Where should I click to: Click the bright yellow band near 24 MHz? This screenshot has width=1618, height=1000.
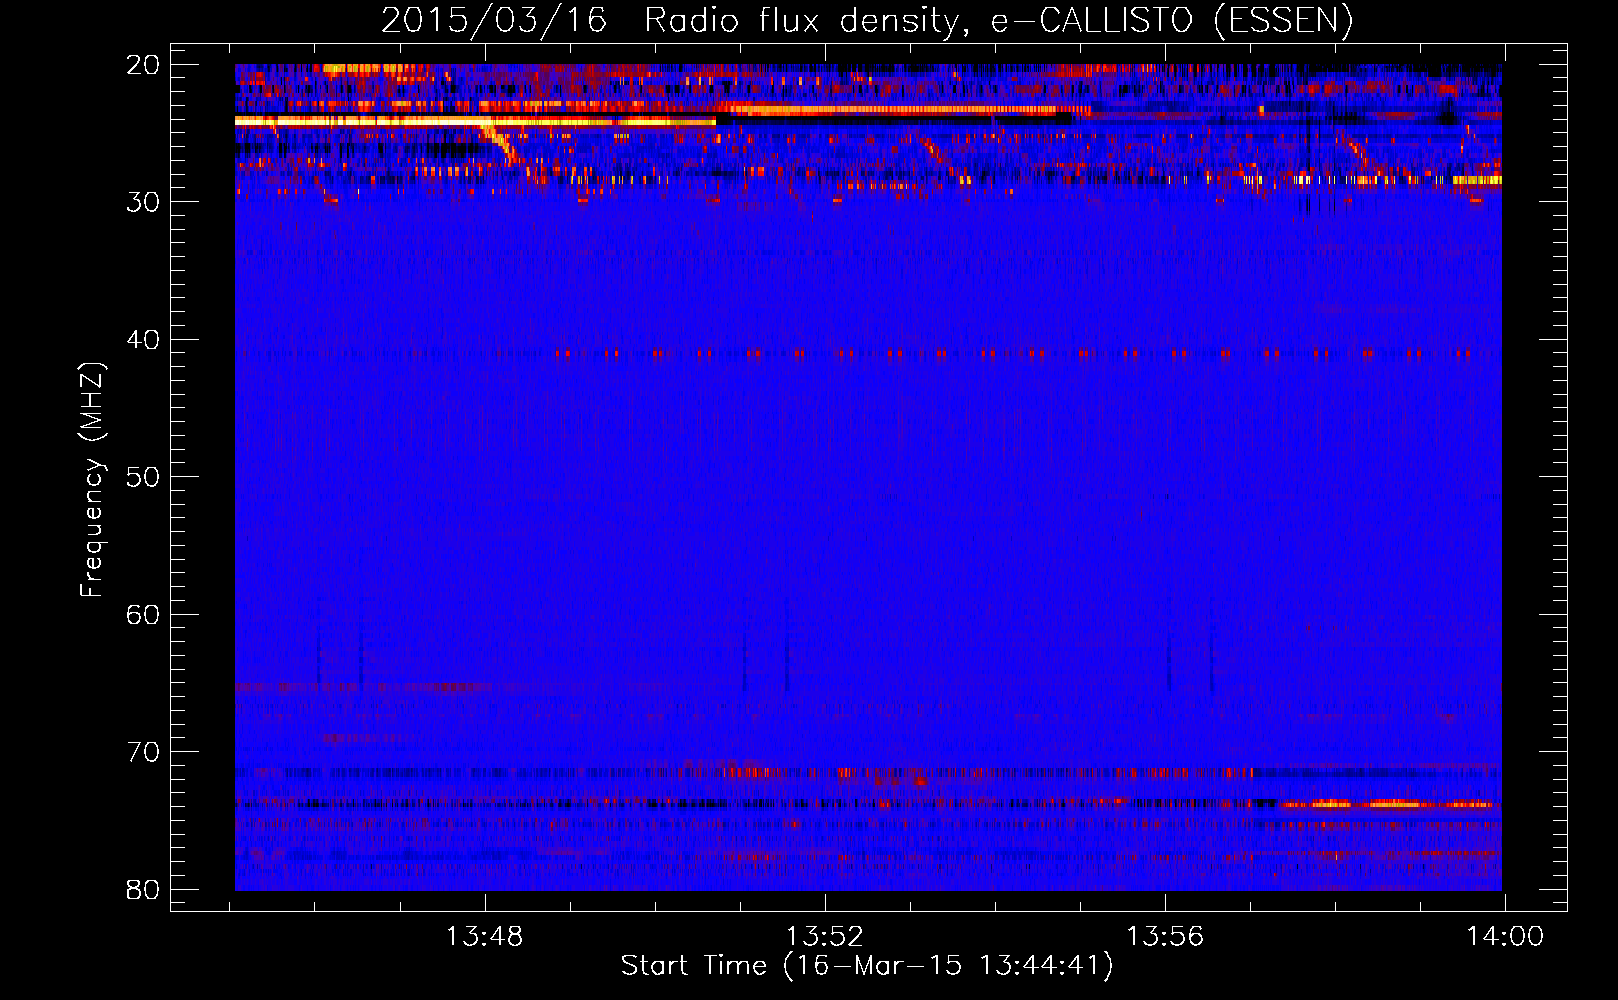(x=475, y=121)
